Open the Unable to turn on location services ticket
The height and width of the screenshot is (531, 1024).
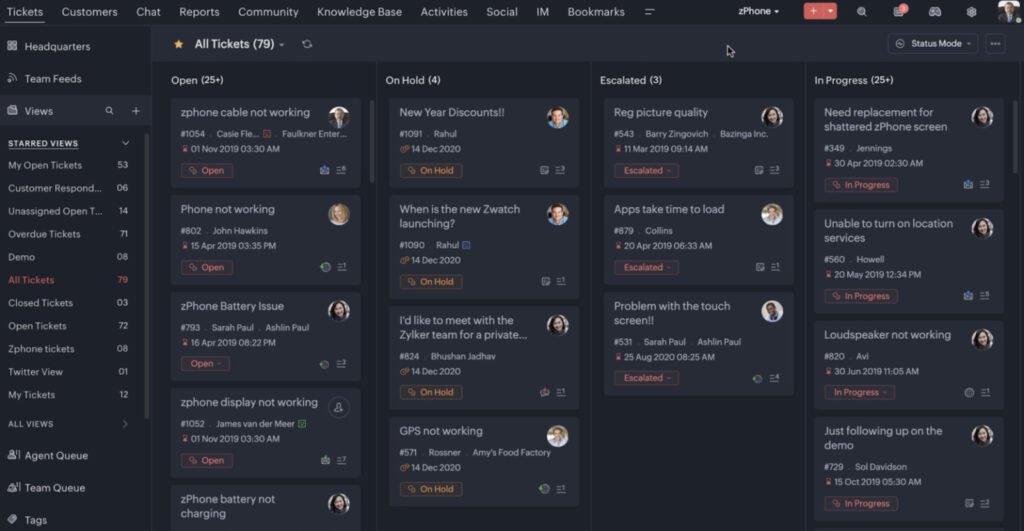pyautogui.click(x=888, y=231)
